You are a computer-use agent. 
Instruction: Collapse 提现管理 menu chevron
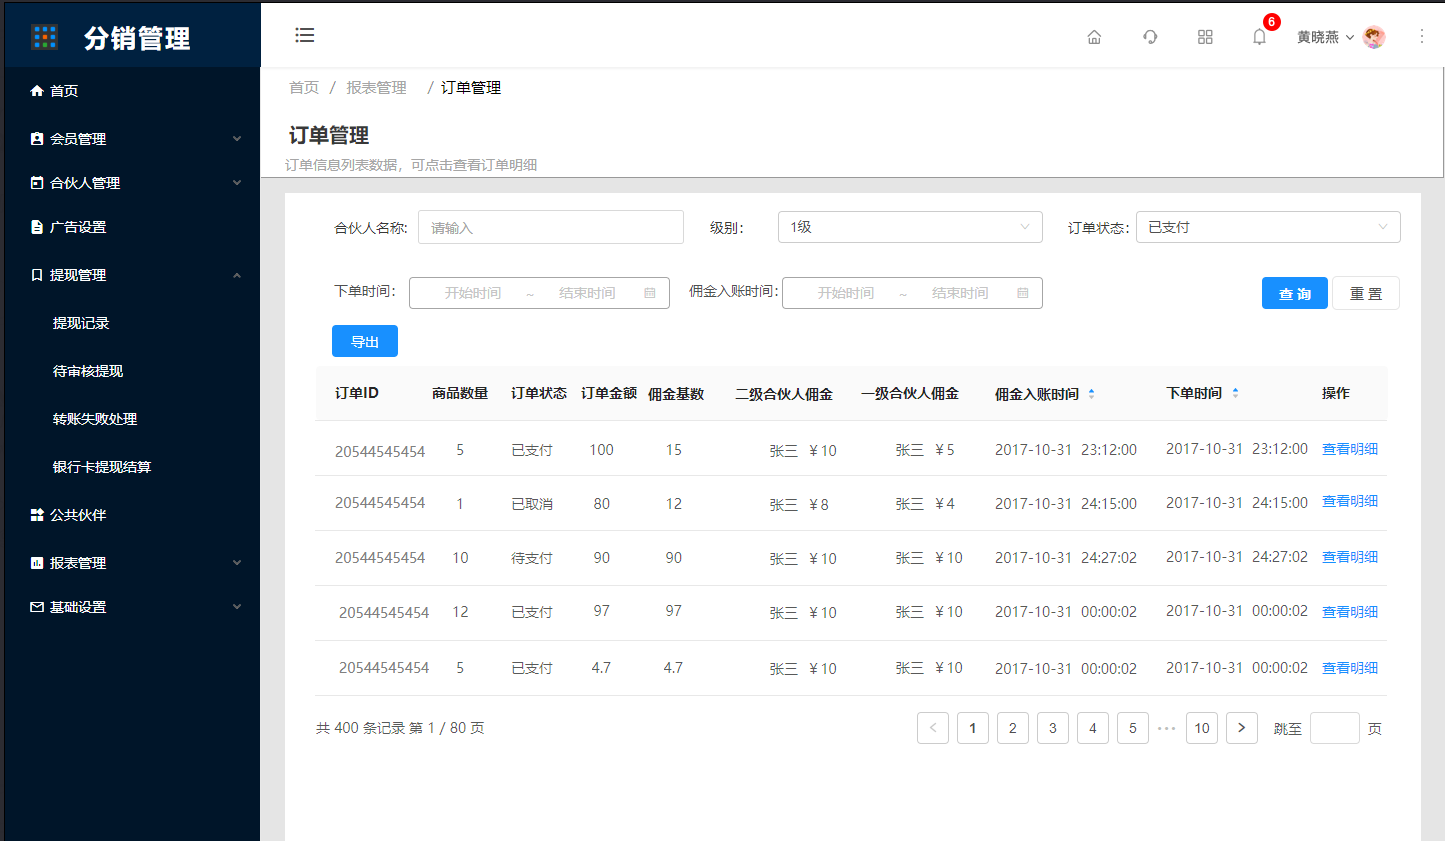tap(237, 275)
